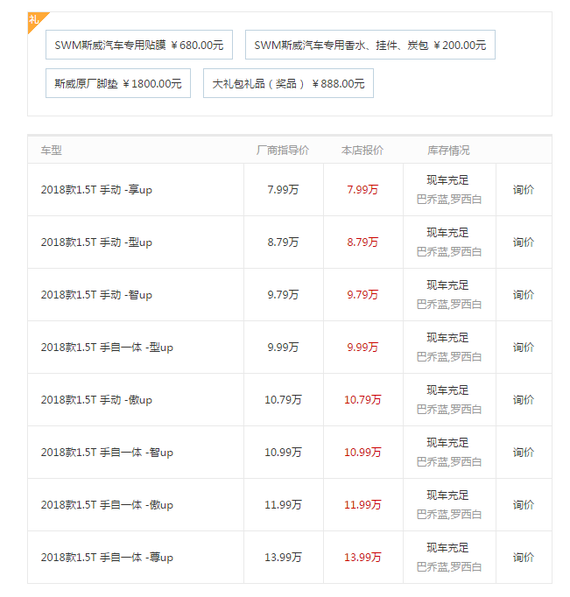Open 2018款1.5T 手动 -傲up model
Viewport: 570px width, 597px height.
(96, 400)
